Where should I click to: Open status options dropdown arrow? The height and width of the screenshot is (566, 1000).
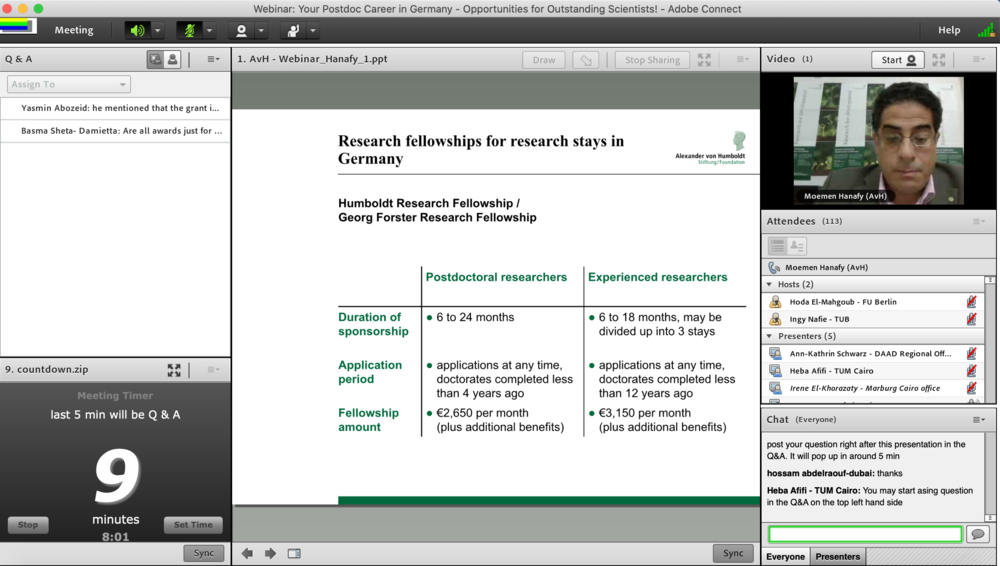click(312, 30)
